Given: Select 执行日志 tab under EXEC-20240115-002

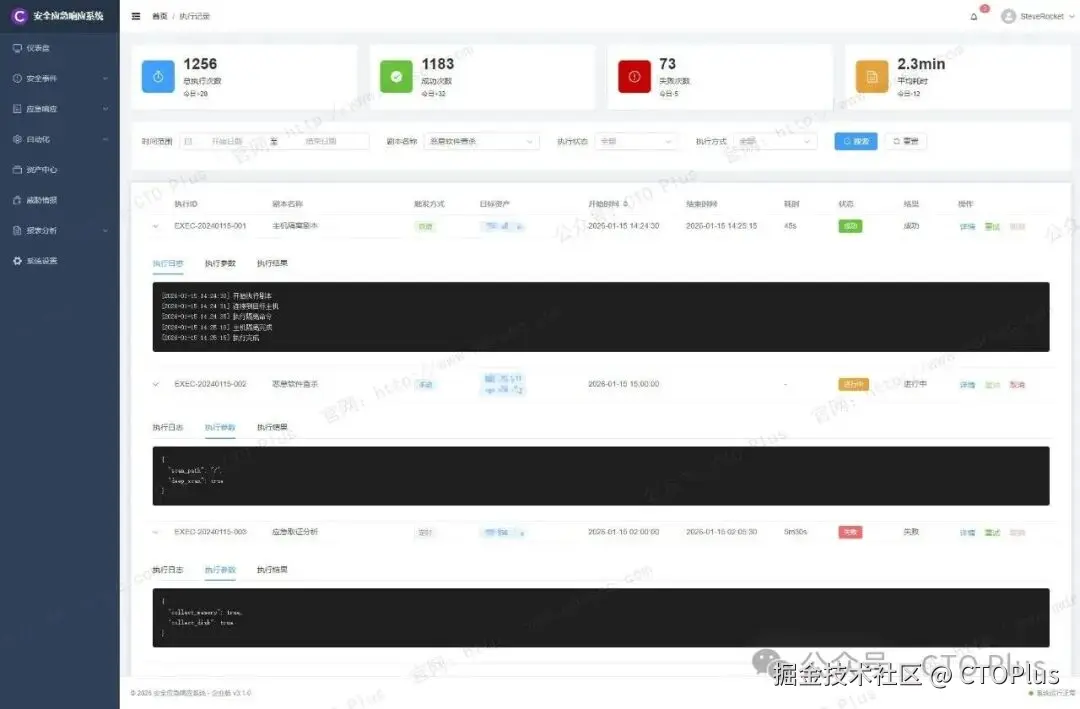Looking at the screenshot, I should point(168,427).
